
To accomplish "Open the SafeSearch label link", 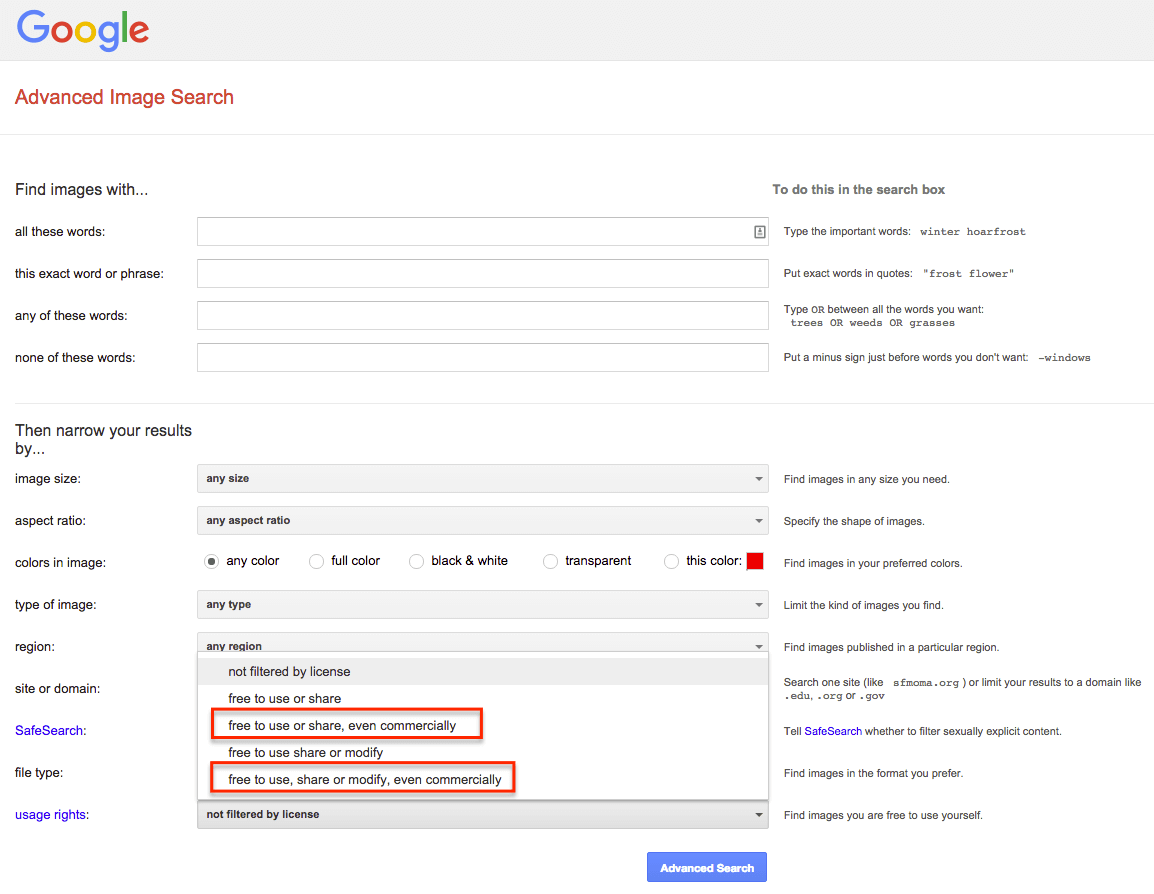I will [49, 731].
